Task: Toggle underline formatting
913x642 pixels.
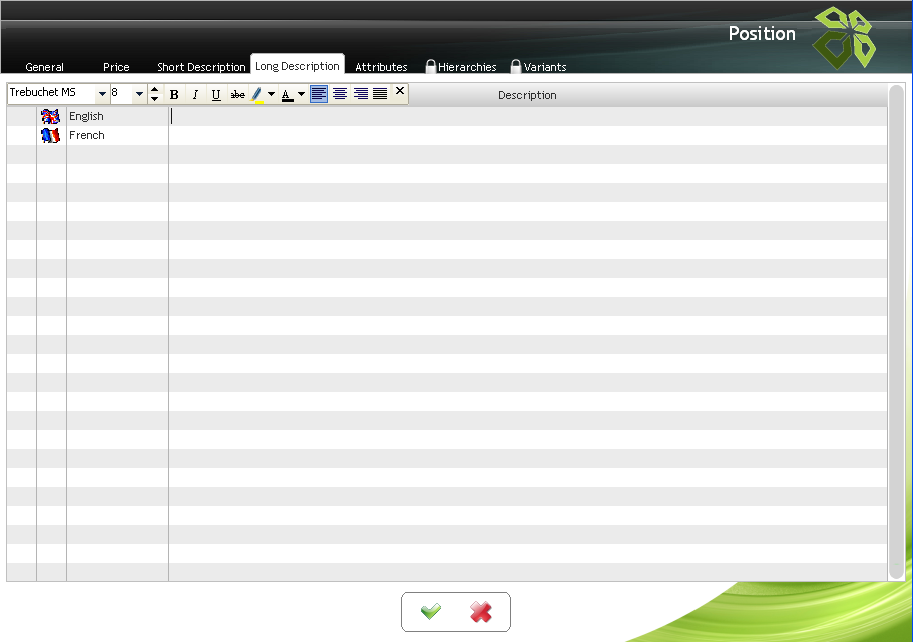Action: pos(216,94)
